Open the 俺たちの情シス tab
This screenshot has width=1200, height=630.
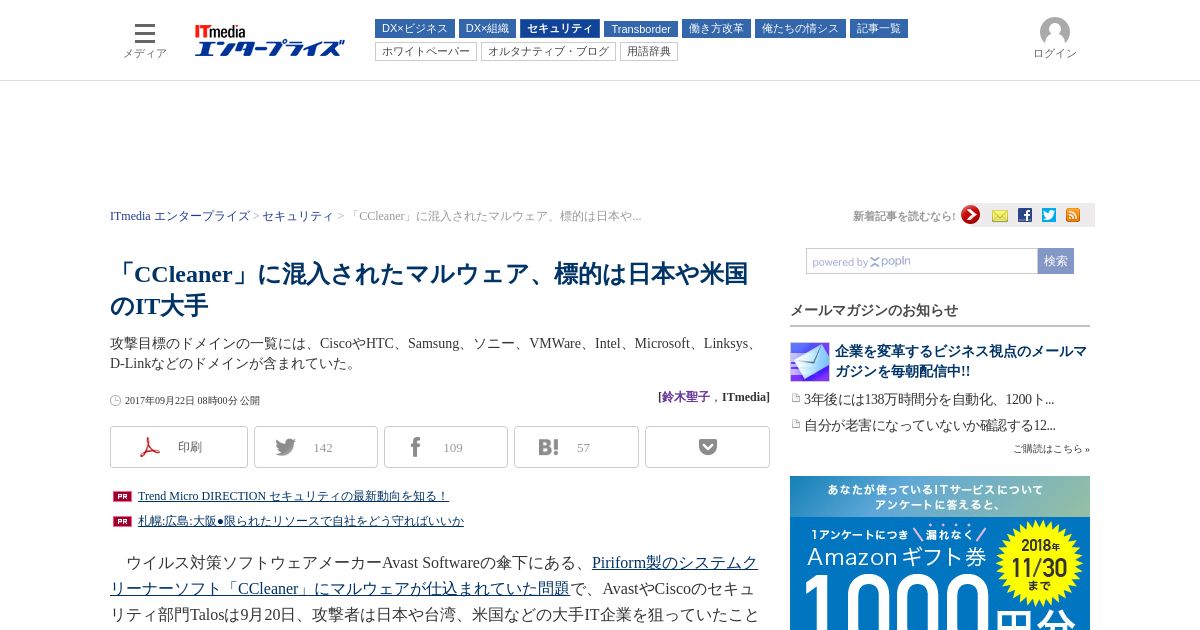point(800,29)
